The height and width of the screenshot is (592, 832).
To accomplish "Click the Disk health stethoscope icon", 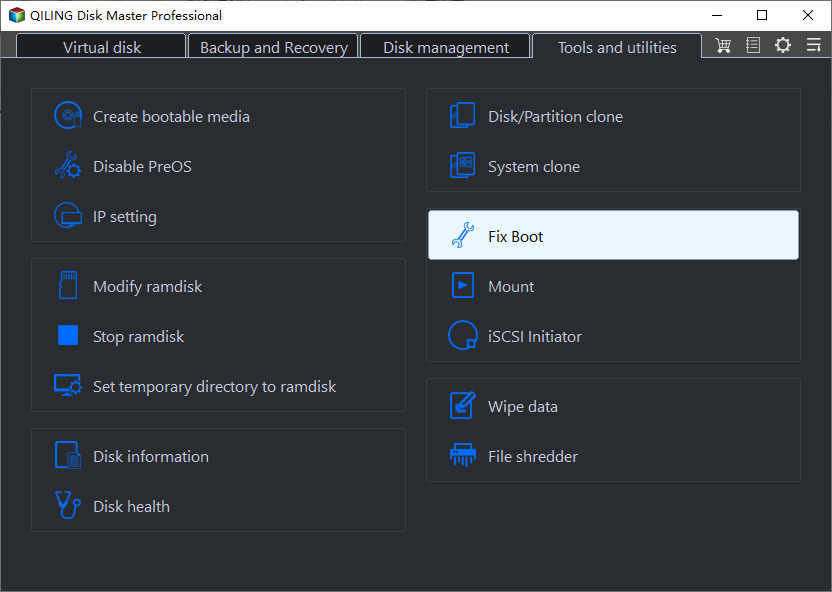I will coord(68,505).
